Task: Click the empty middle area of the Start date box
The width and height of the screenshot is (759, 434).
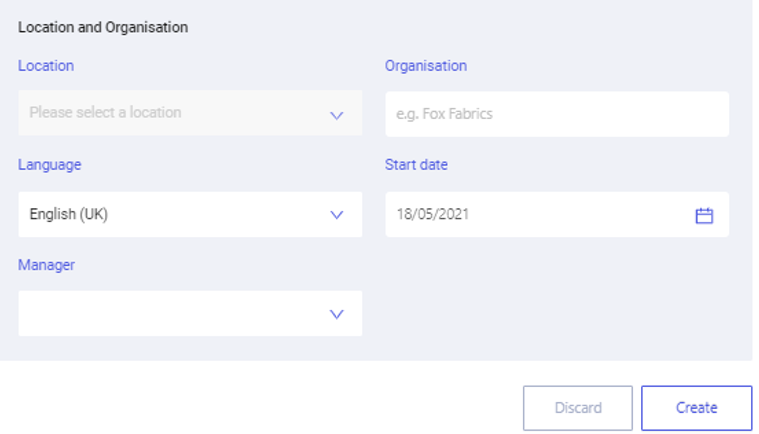Action: point(581,214)
